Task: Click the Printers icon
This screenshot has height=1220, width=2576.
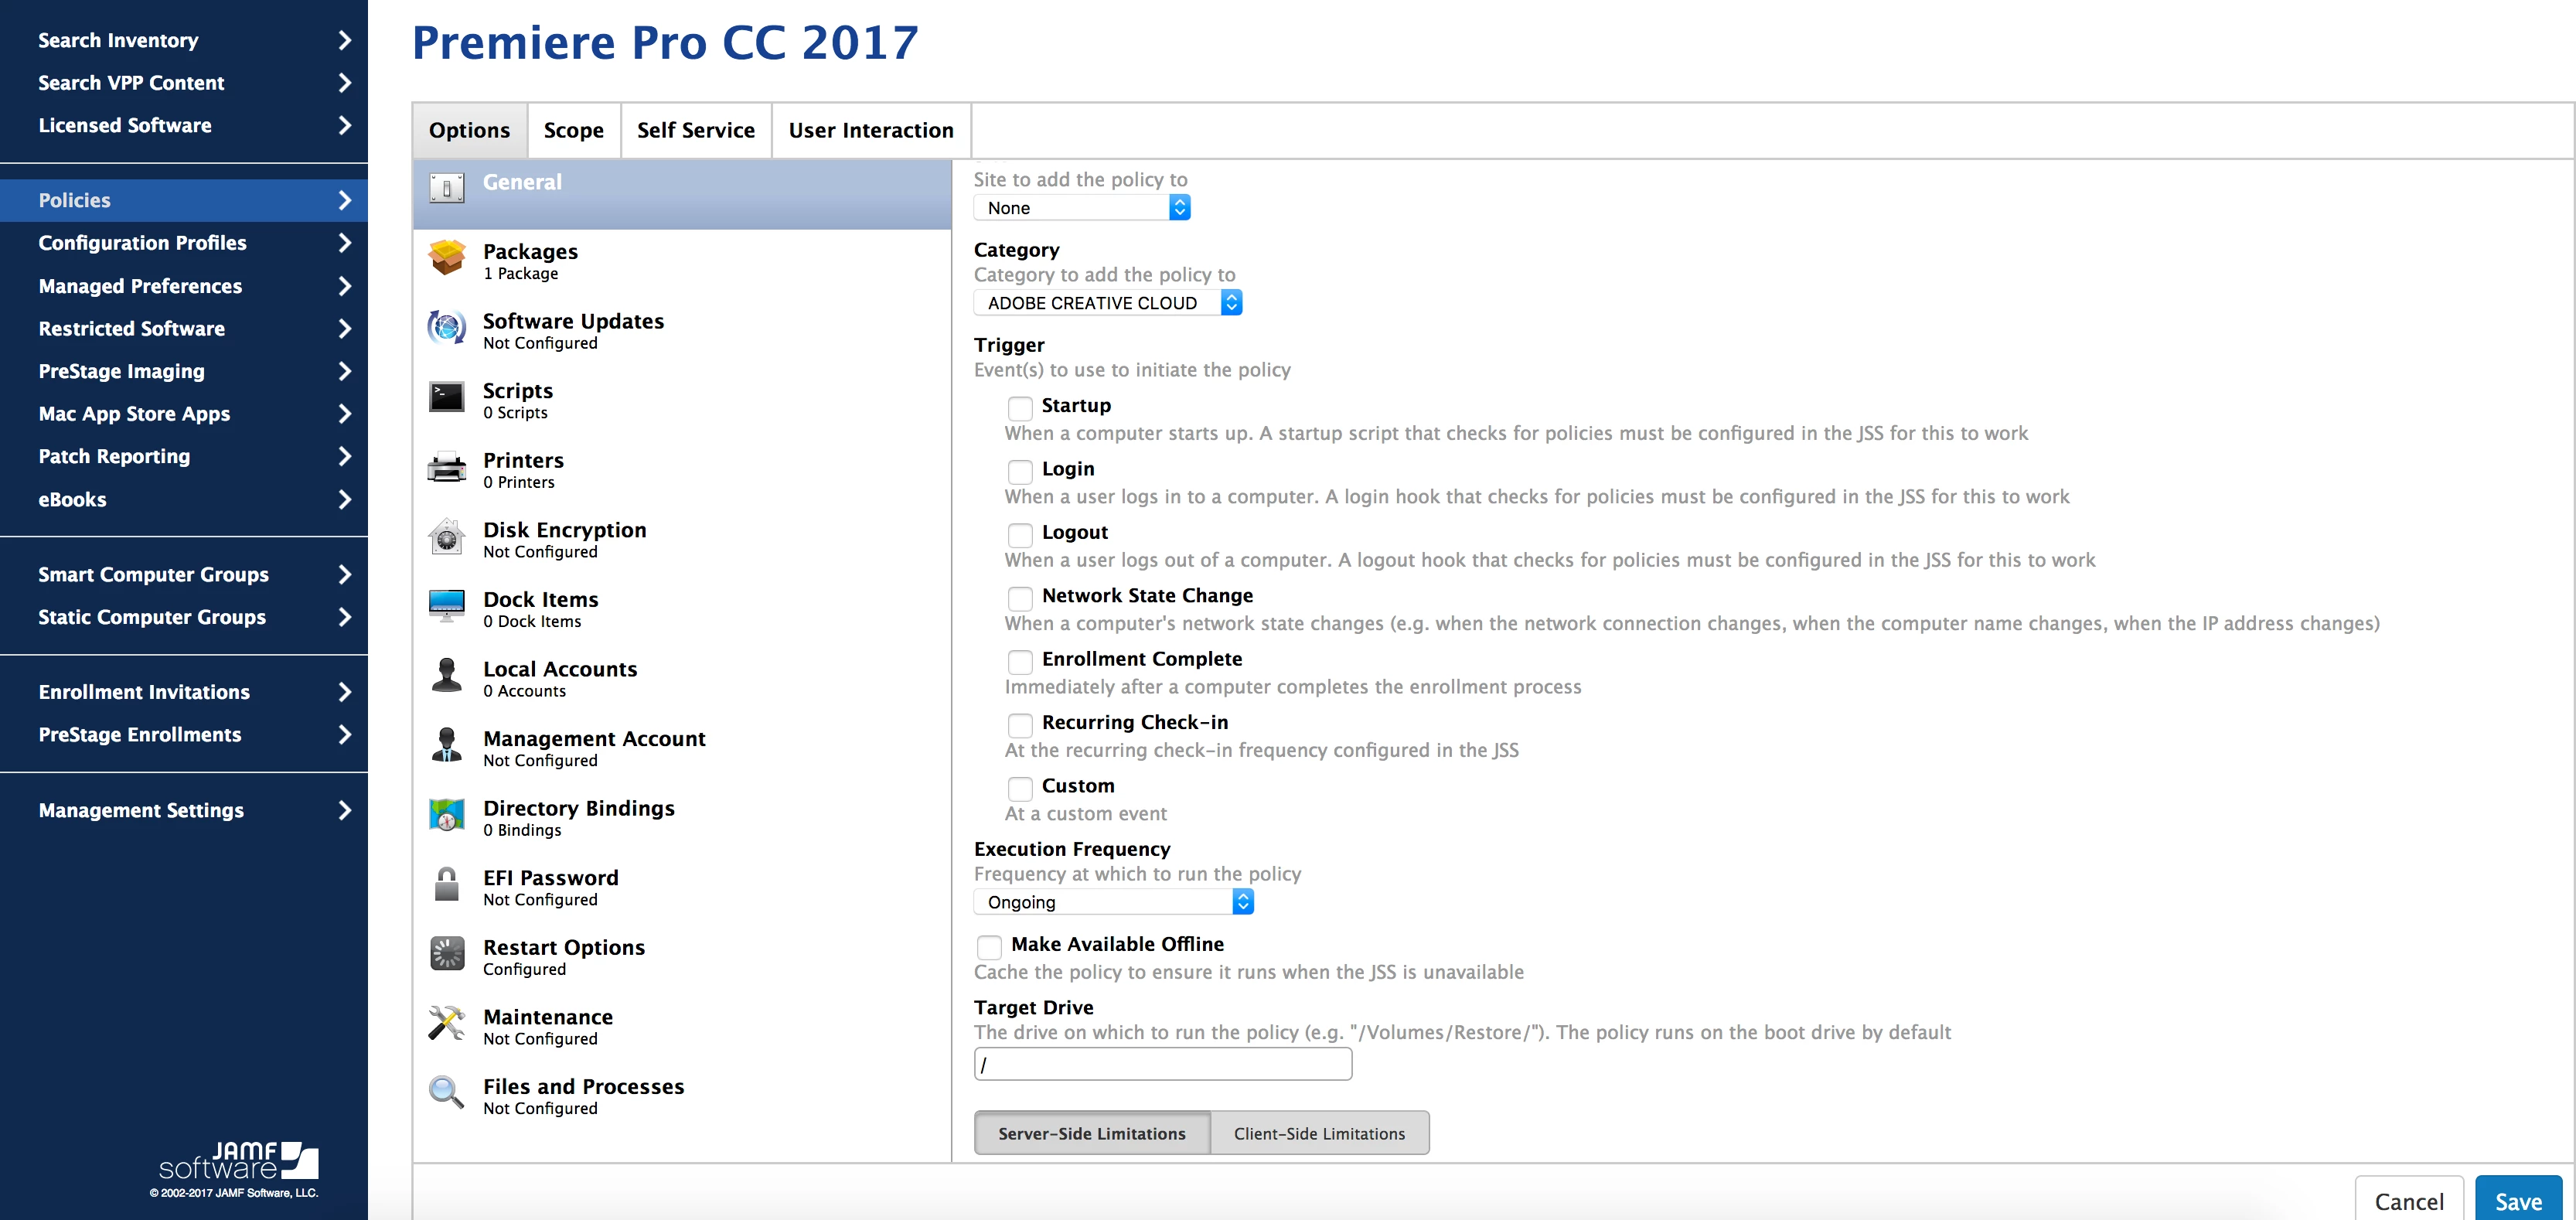Action: pyautogui.click(x=446, y=467)
